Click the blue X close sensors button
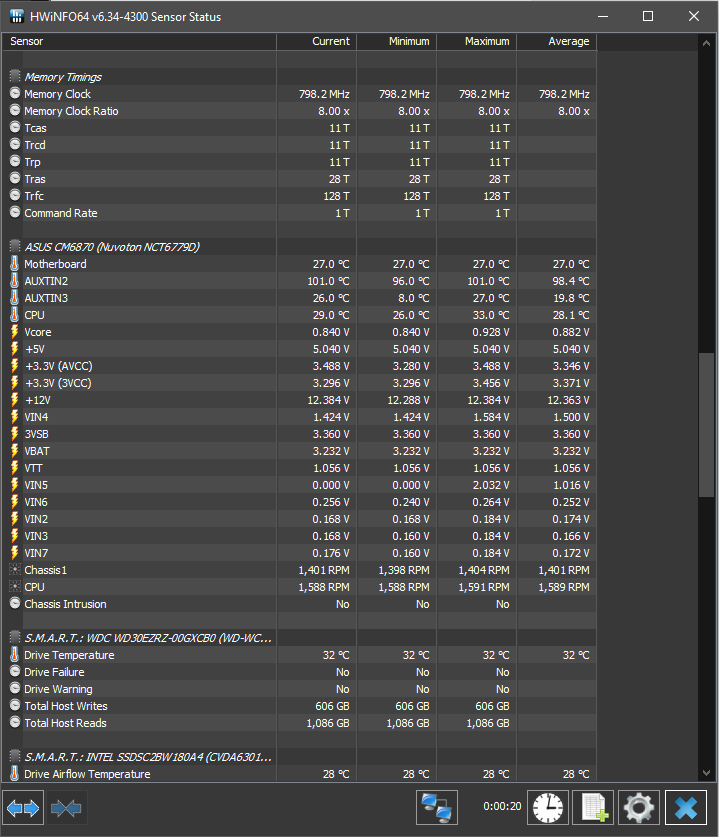The image size is (719, 837). 686,808
